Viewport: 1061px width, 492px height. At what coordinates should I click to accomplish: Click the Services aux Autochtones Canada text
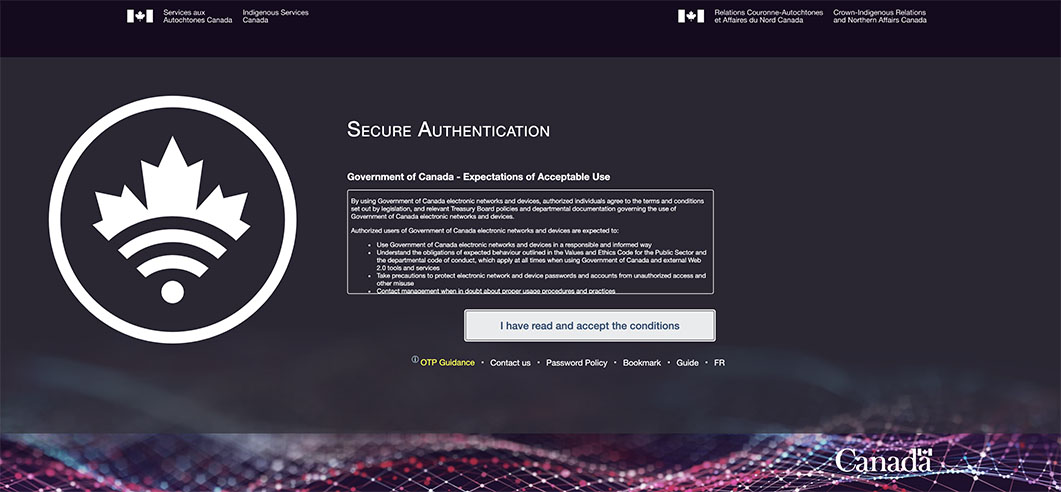[x=196, y=16]
